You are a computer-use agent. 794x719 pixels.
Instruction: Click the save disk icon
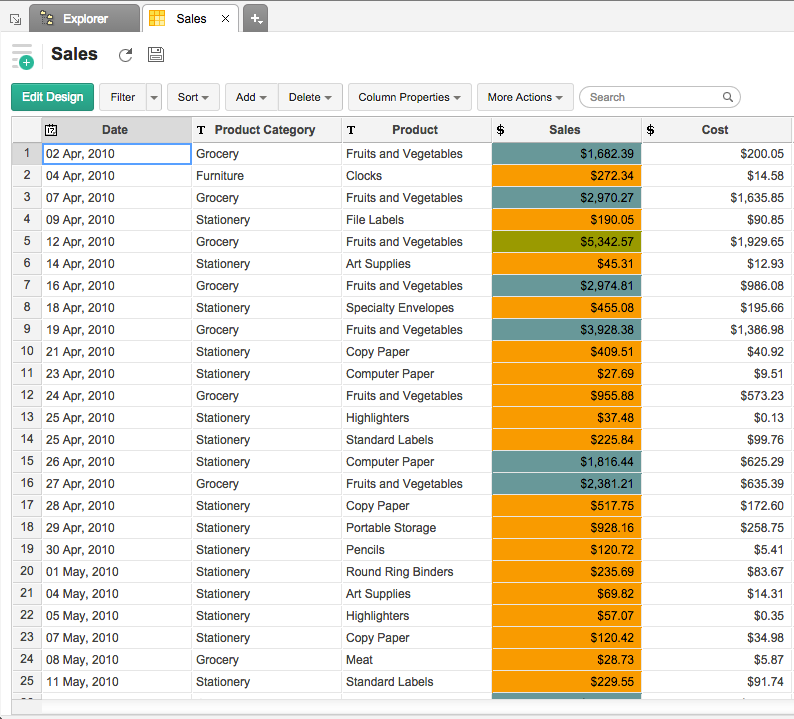pyautogui.click(x=155, y=56)
